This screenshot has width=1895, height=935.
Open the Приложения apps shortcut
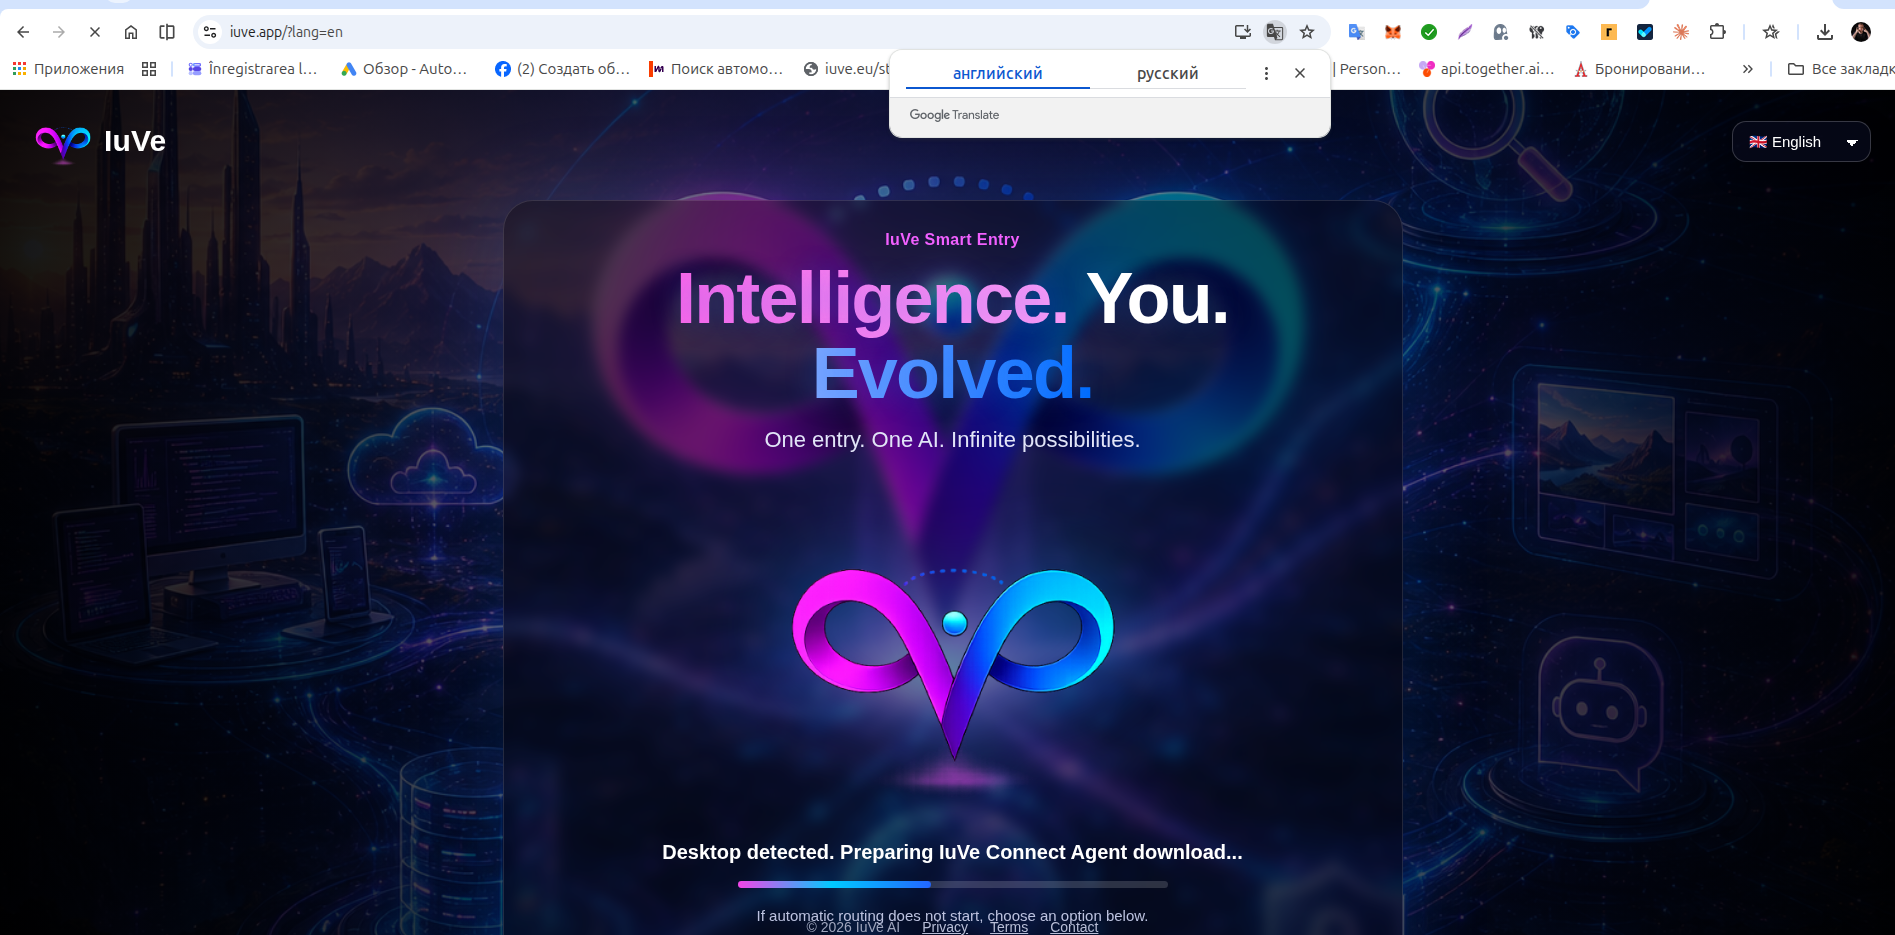[x=68, y=69]
